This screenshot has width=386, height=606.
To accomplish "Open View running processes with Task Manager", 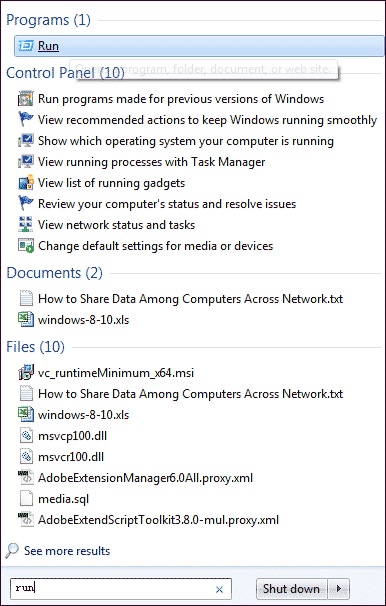I will pyautogui.click(x=151, y=162).
